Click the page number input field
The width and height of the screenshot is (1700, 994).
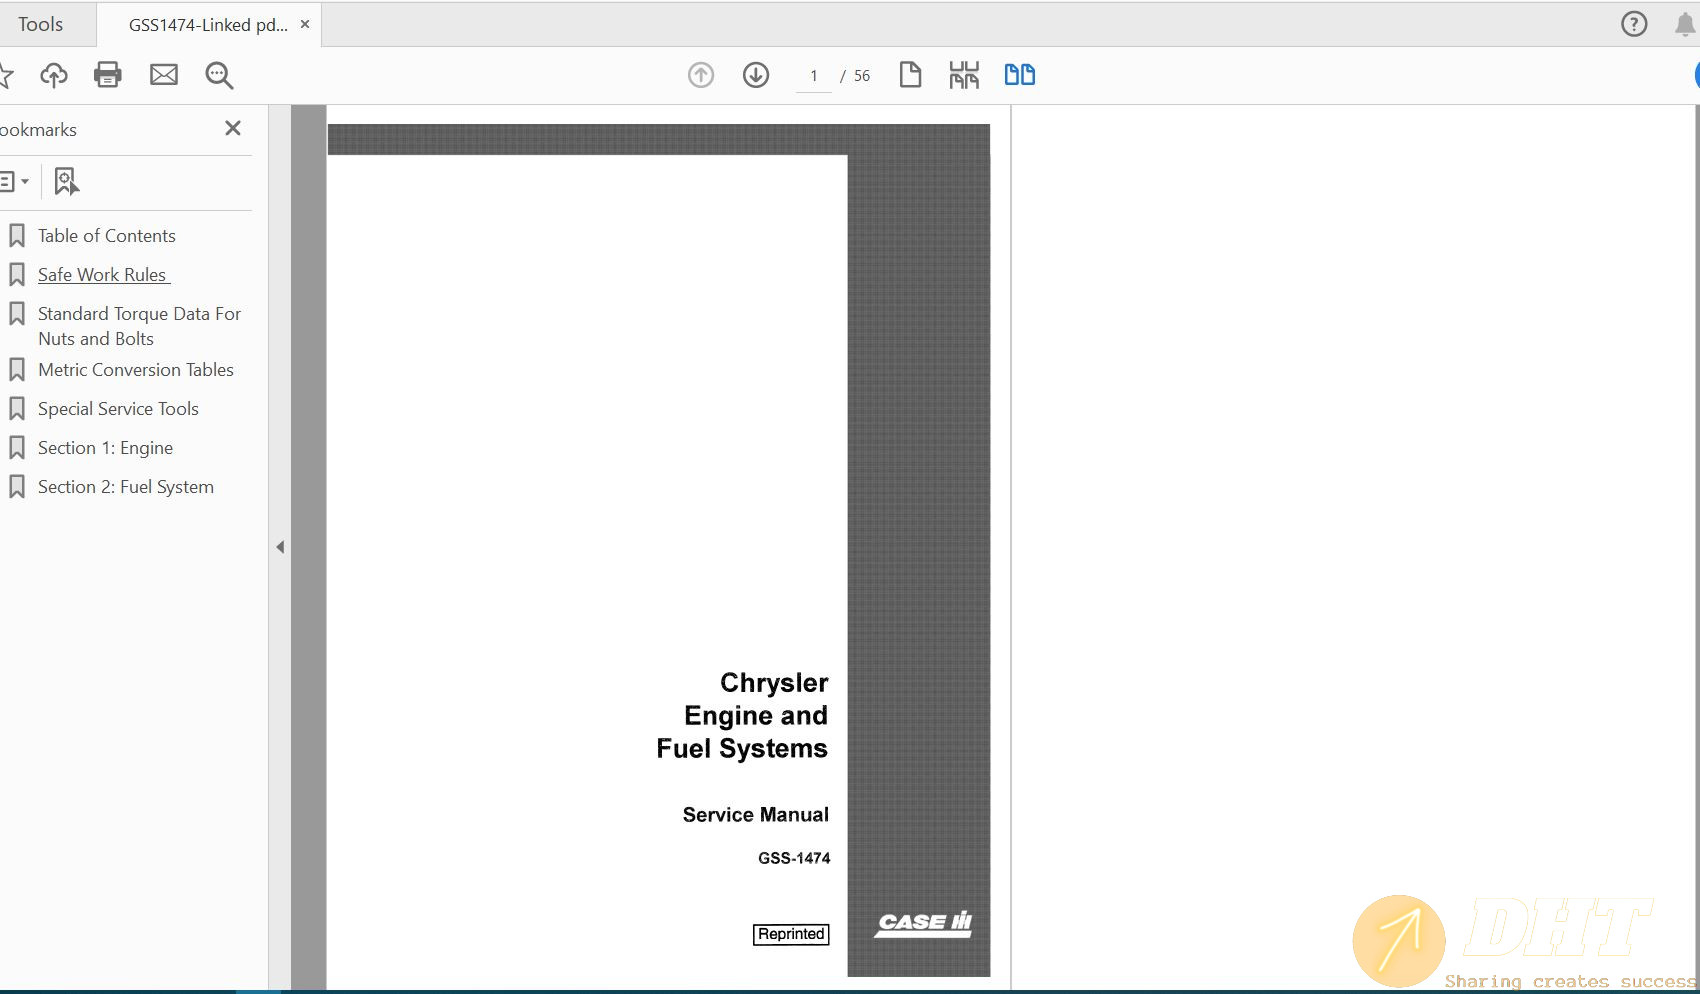coord(814,76)
